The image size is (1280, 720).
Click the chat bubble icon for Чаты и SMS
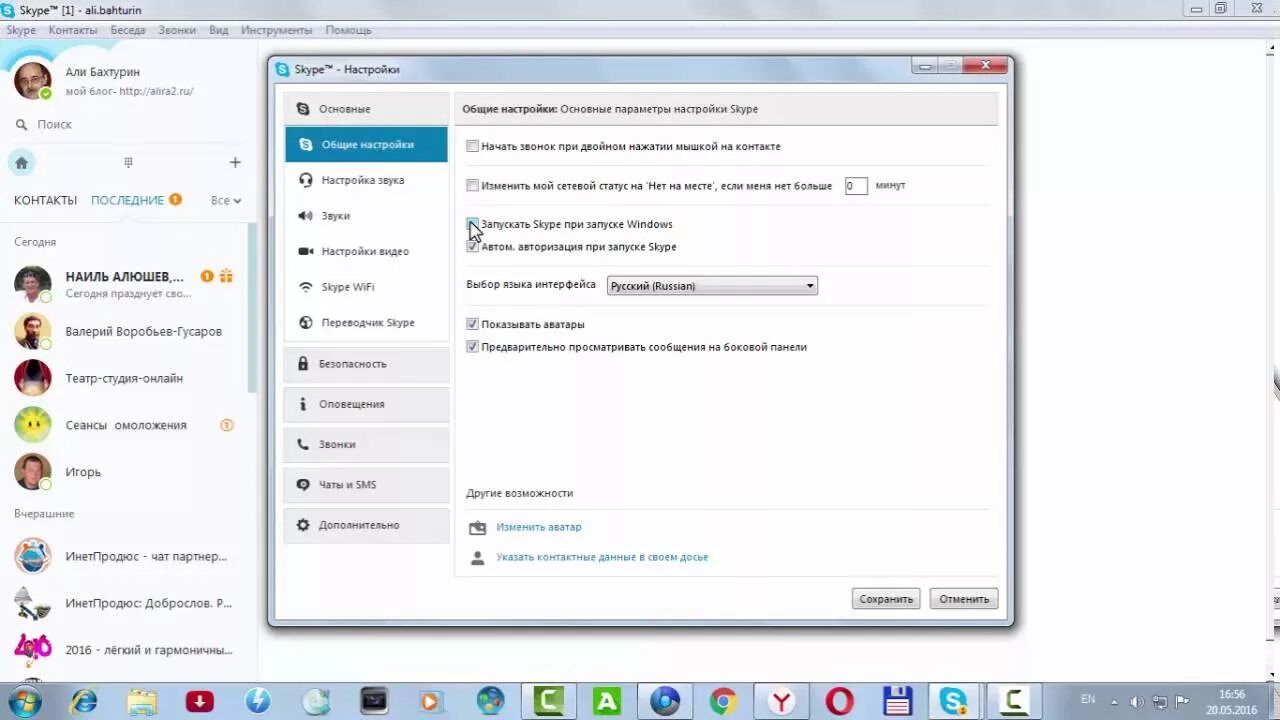tap(303, 485)
